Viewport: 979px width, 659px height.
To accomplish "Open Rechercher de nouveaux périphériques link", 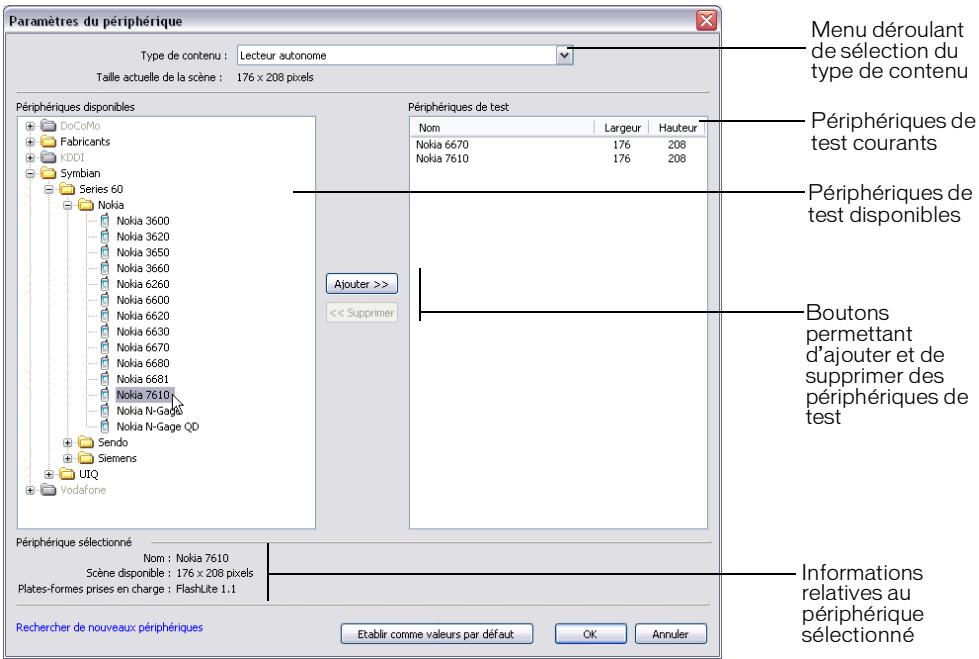I will 109,627.
